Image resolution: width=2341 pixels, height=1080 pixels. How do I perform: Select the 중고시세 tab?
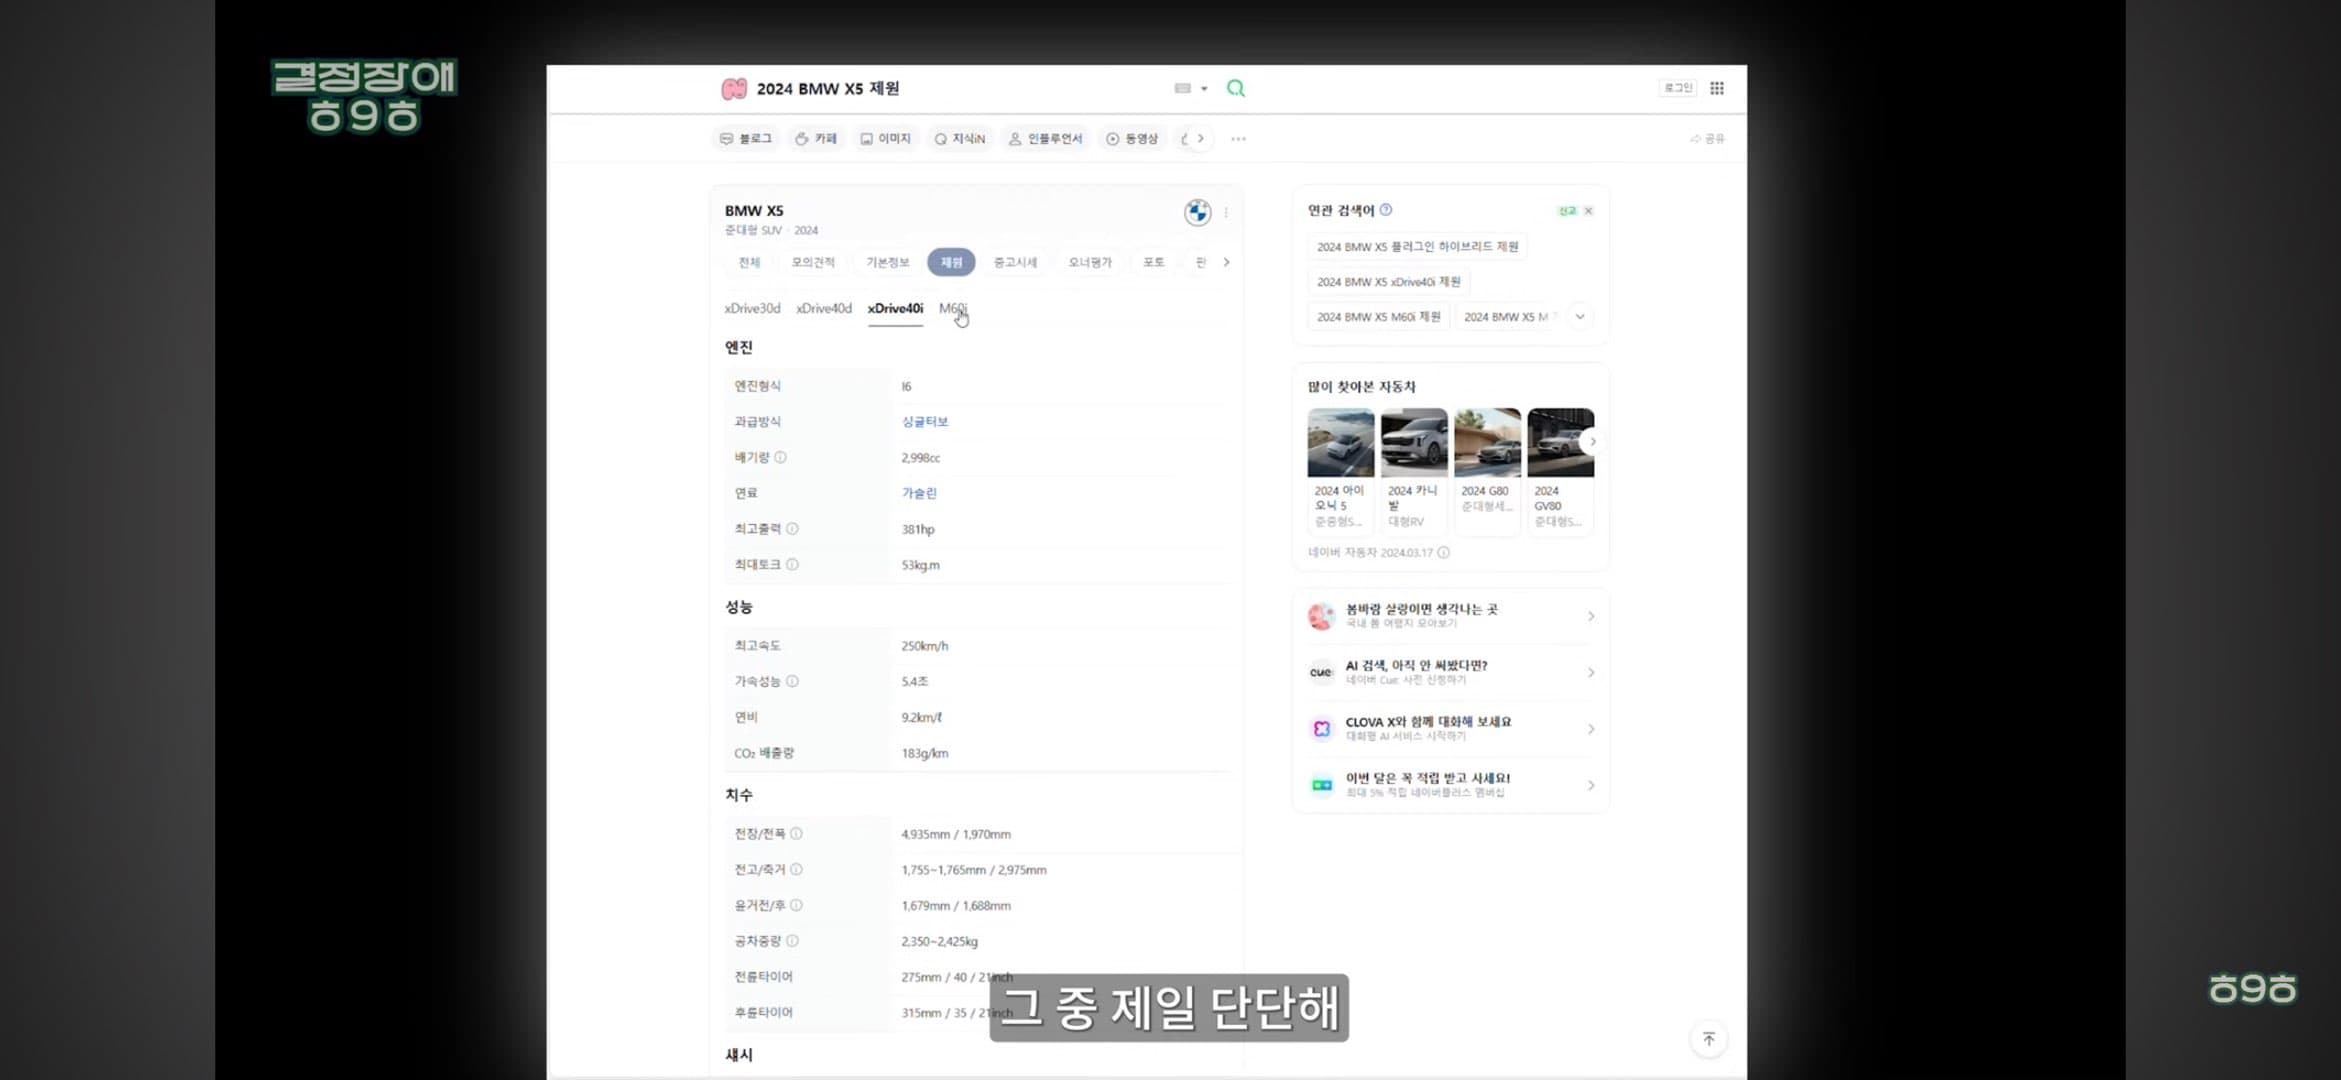point(1015,262)
